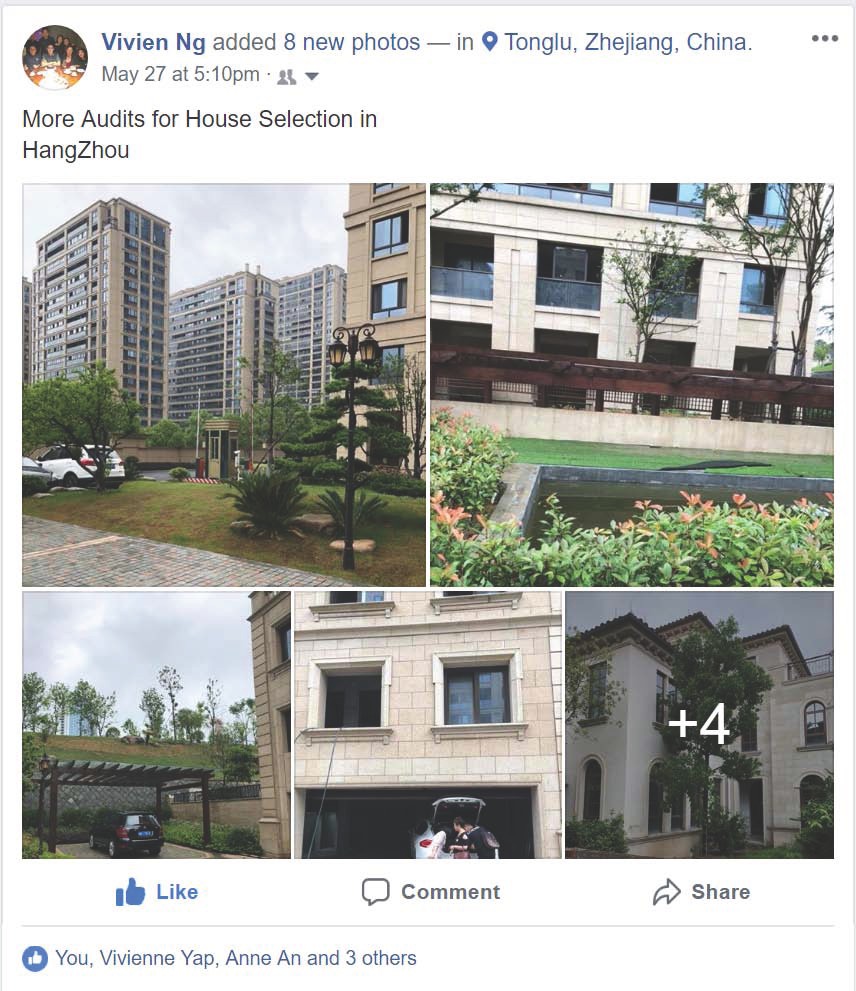
Task: Open the Vivien Ng profile link
Action: click(x=154, y=42)
